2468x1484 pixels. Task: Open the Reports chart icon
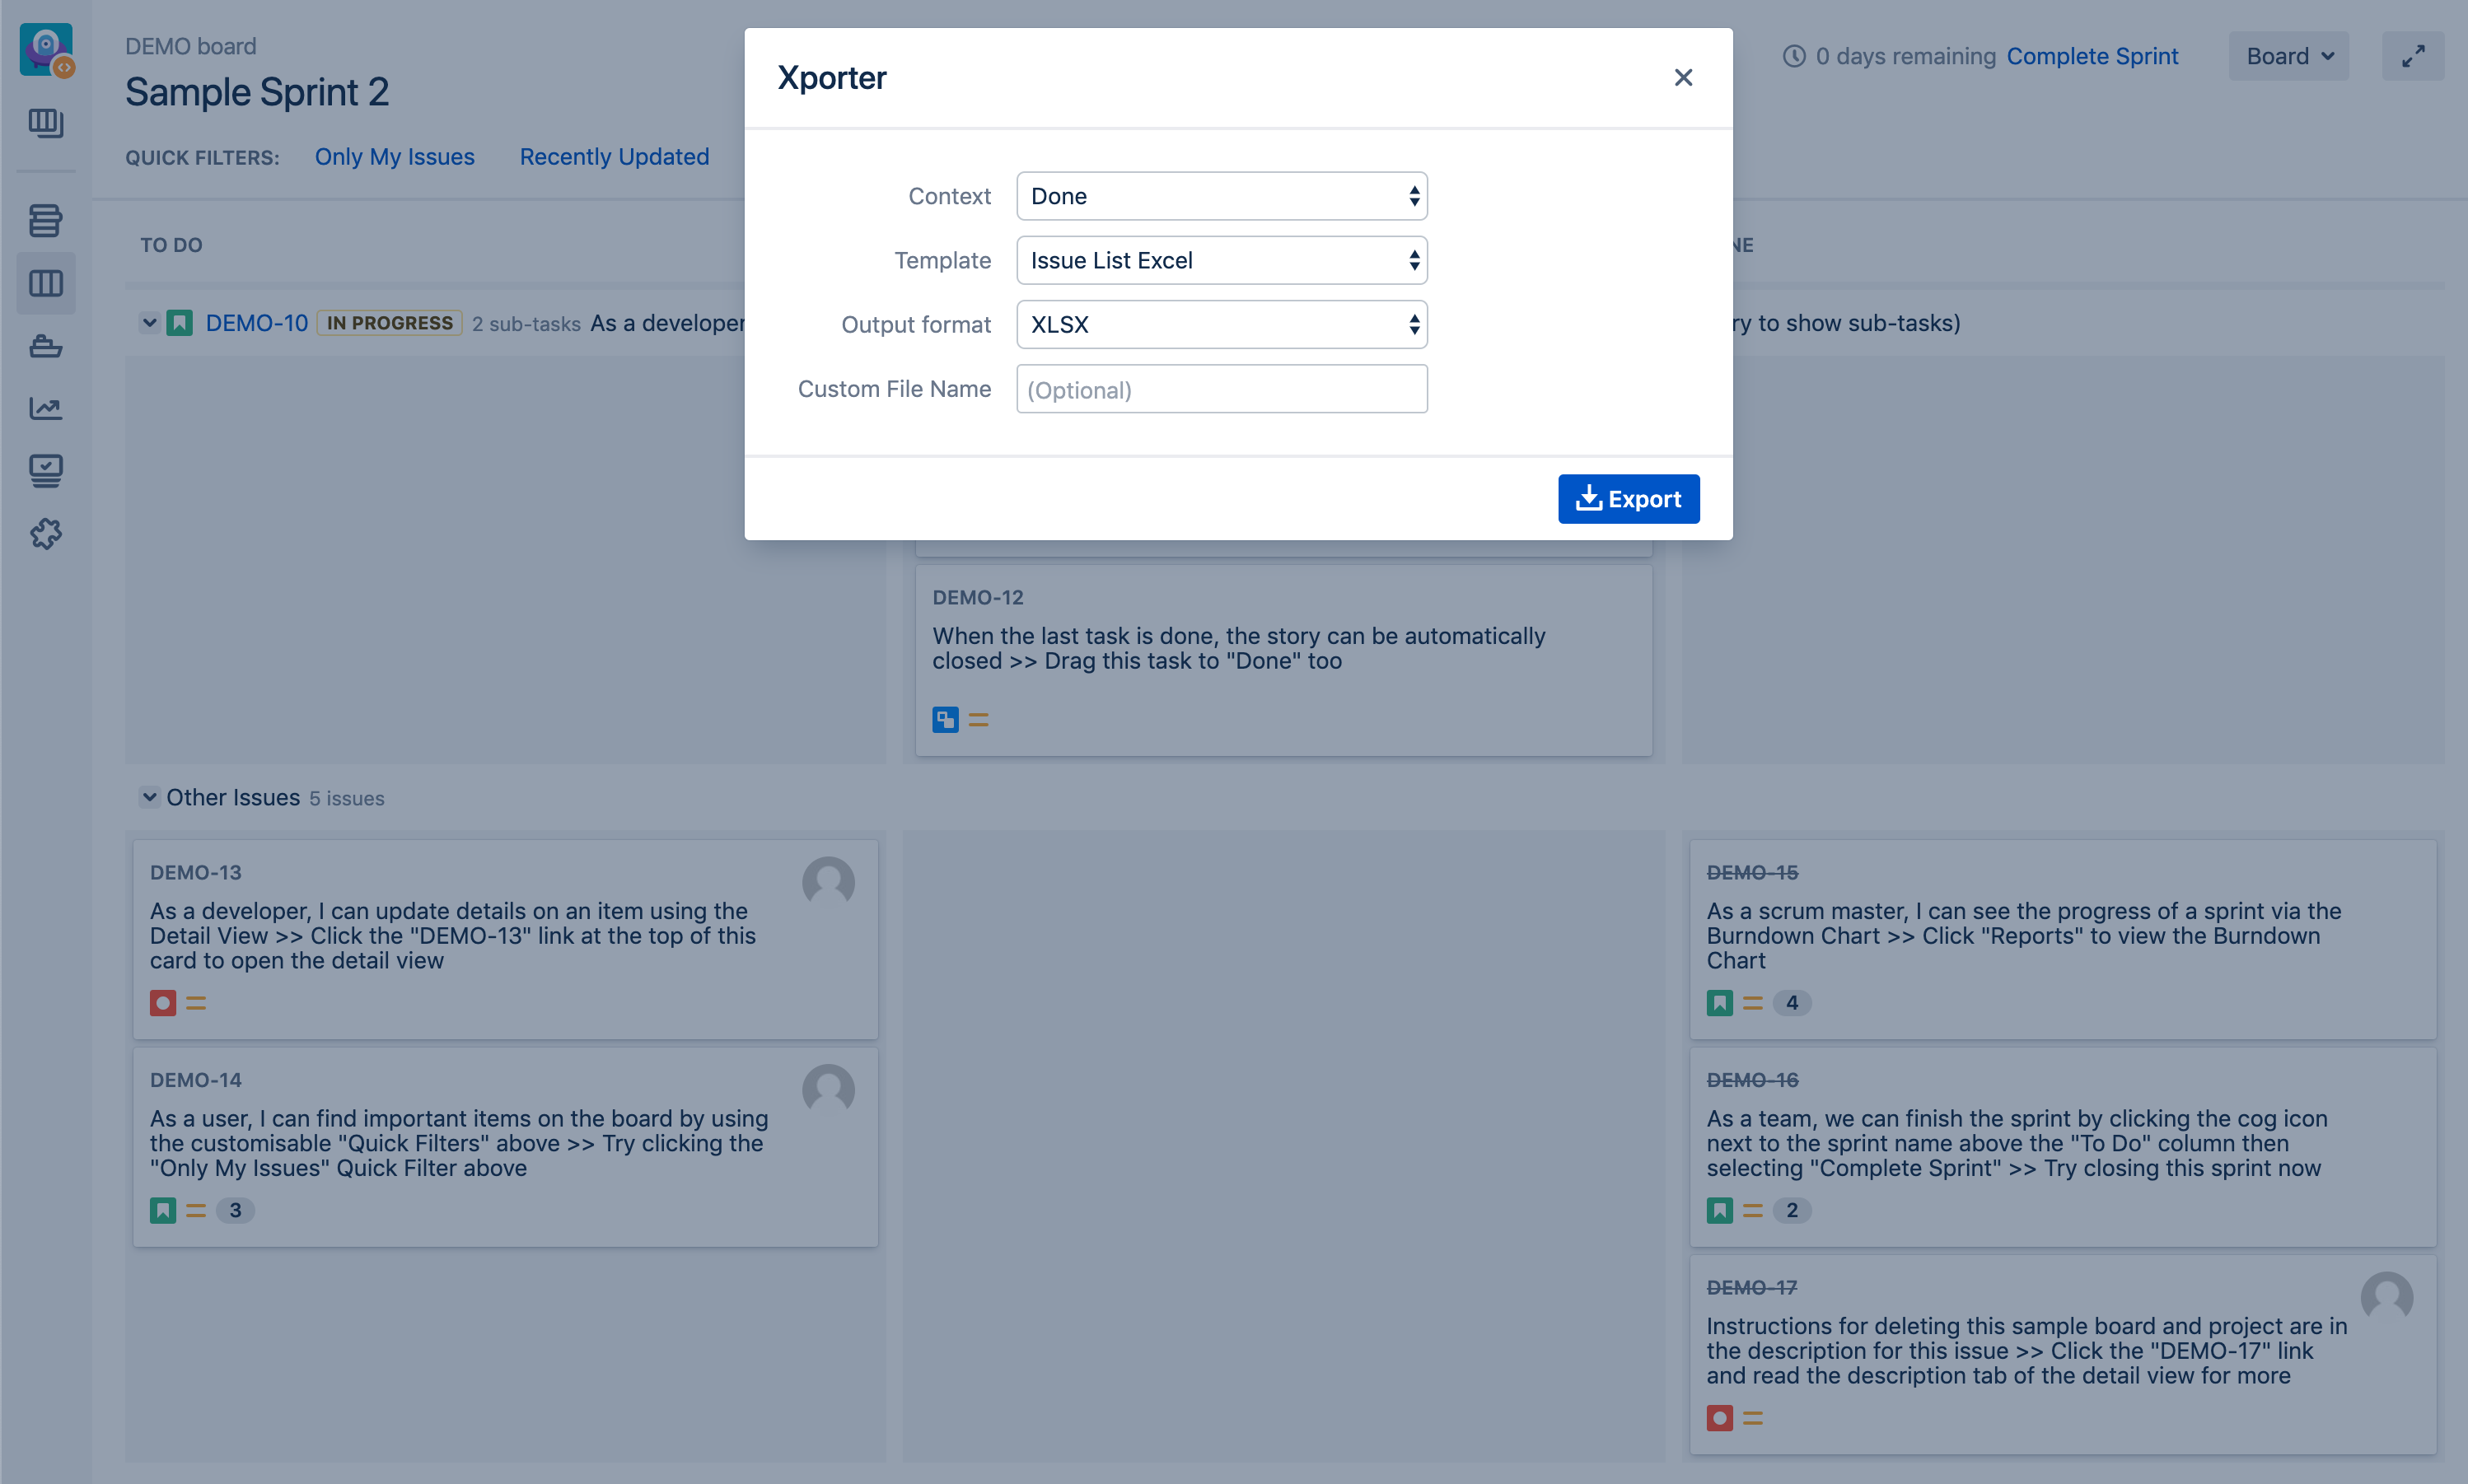click(46, 408)
